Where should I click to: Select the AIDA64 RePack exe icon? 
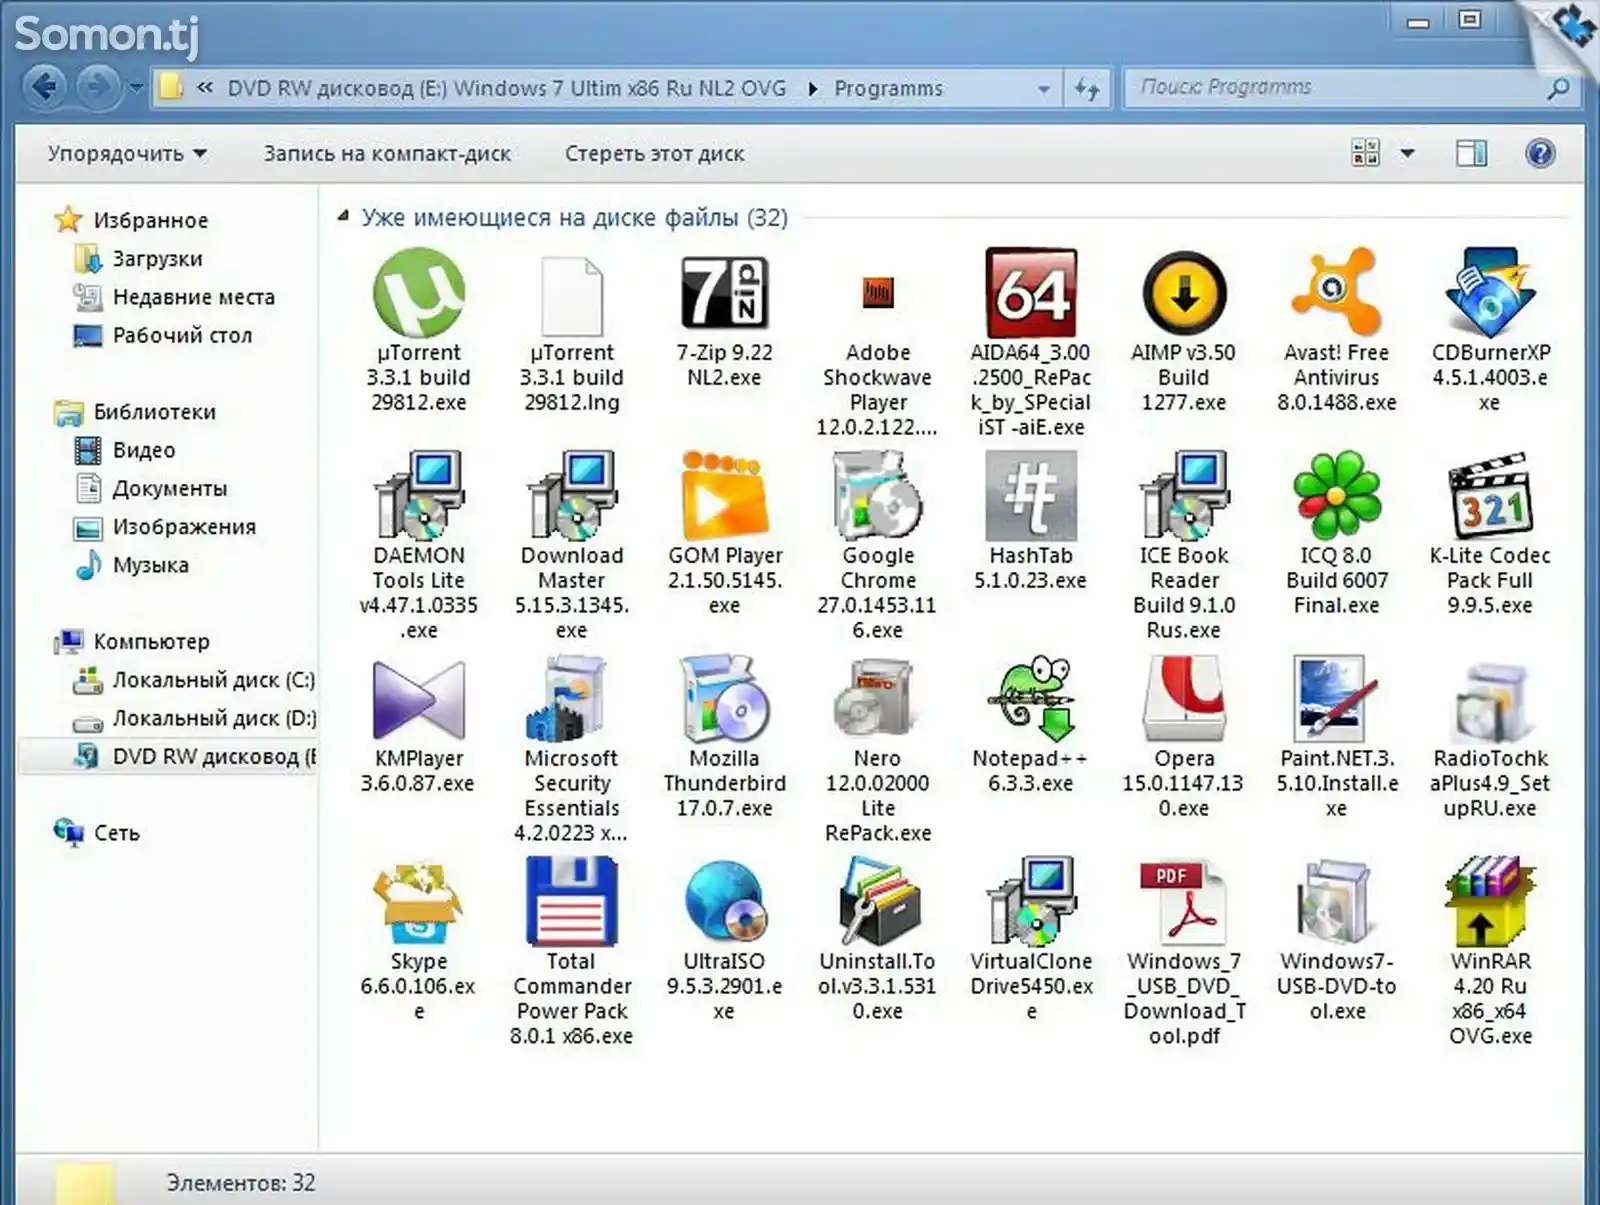[x=1031, y=292]
